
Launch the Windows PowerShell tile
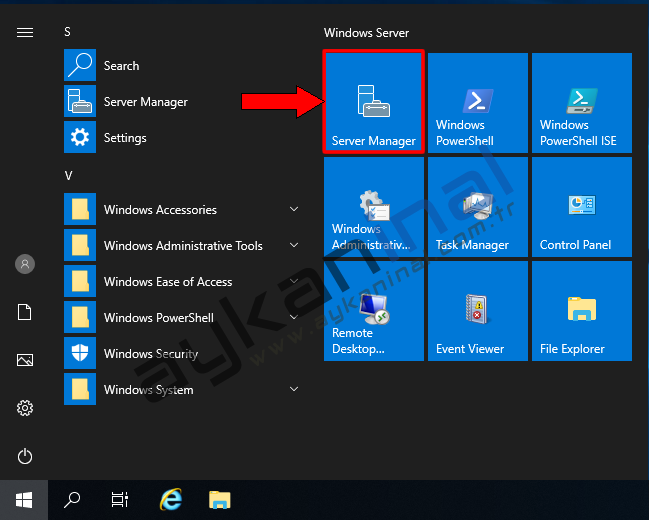pos(477,103)
